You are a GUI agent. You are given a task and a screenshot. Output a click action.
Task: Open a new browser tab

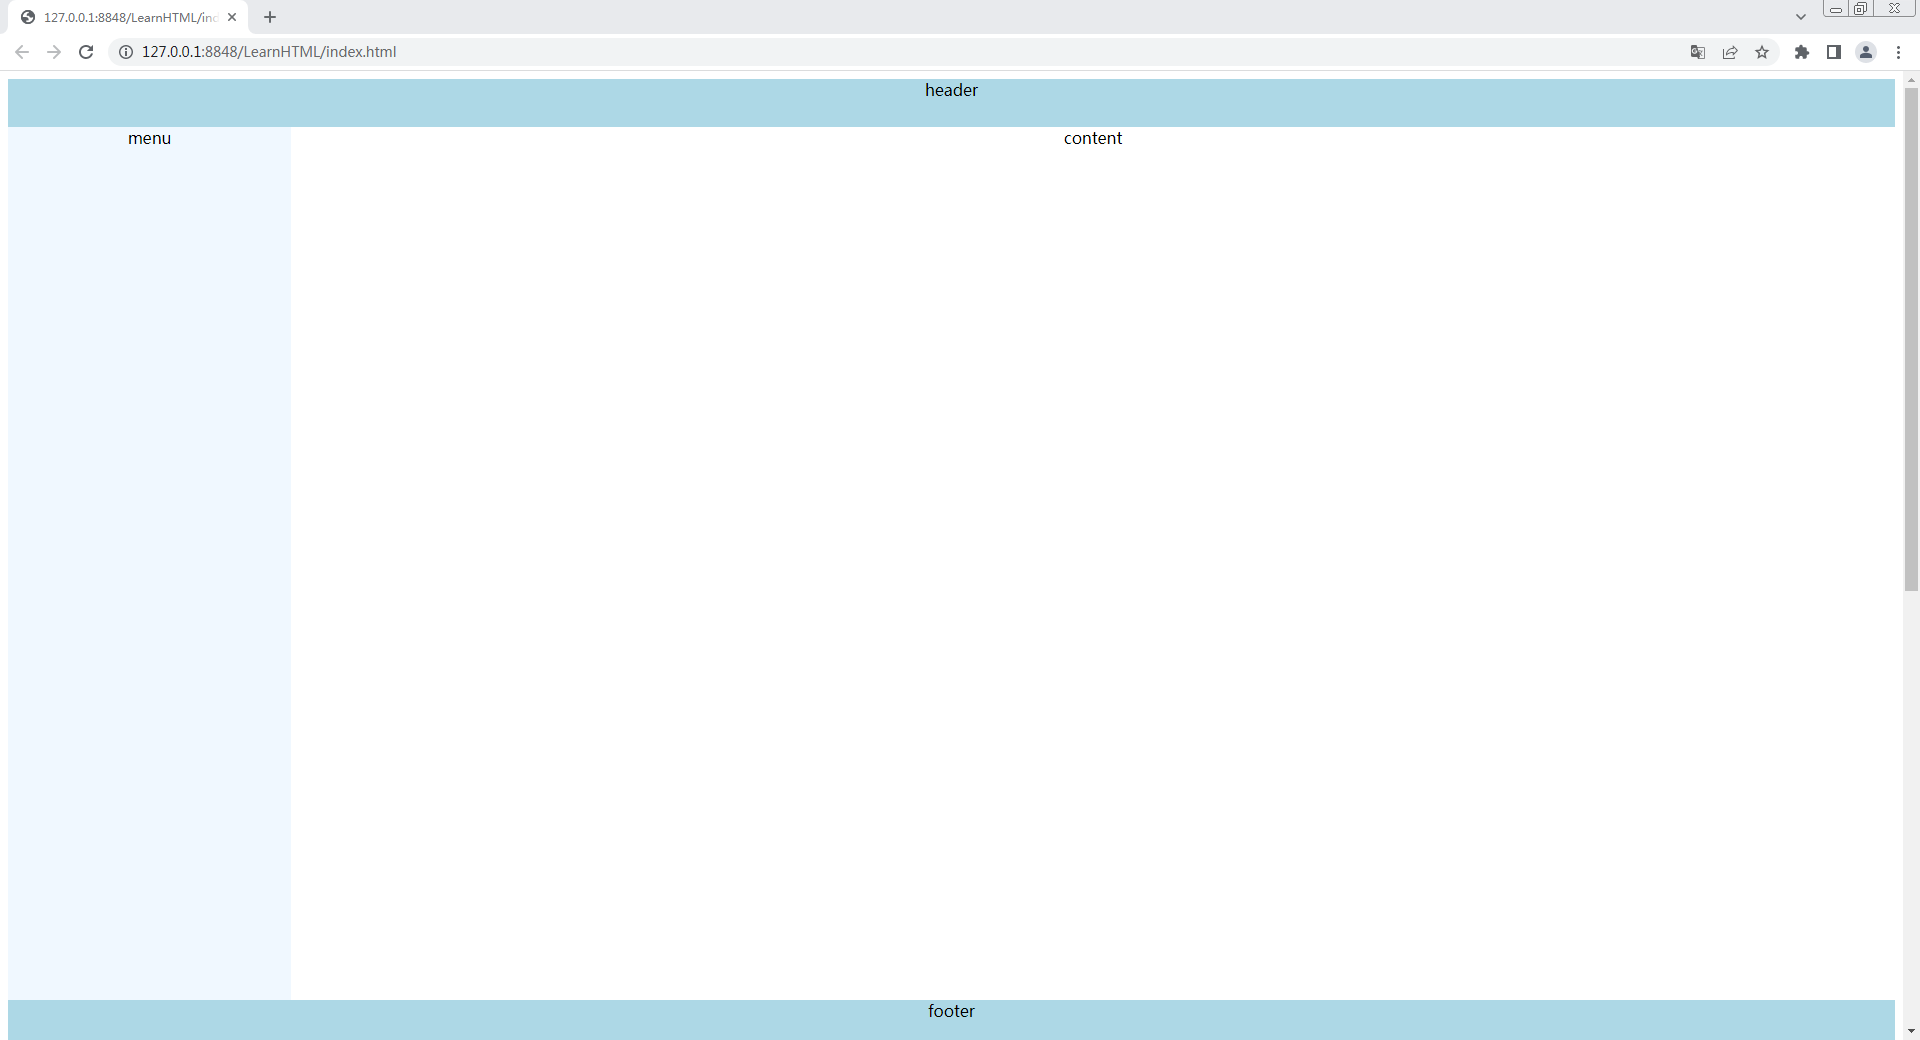(269, 17)
